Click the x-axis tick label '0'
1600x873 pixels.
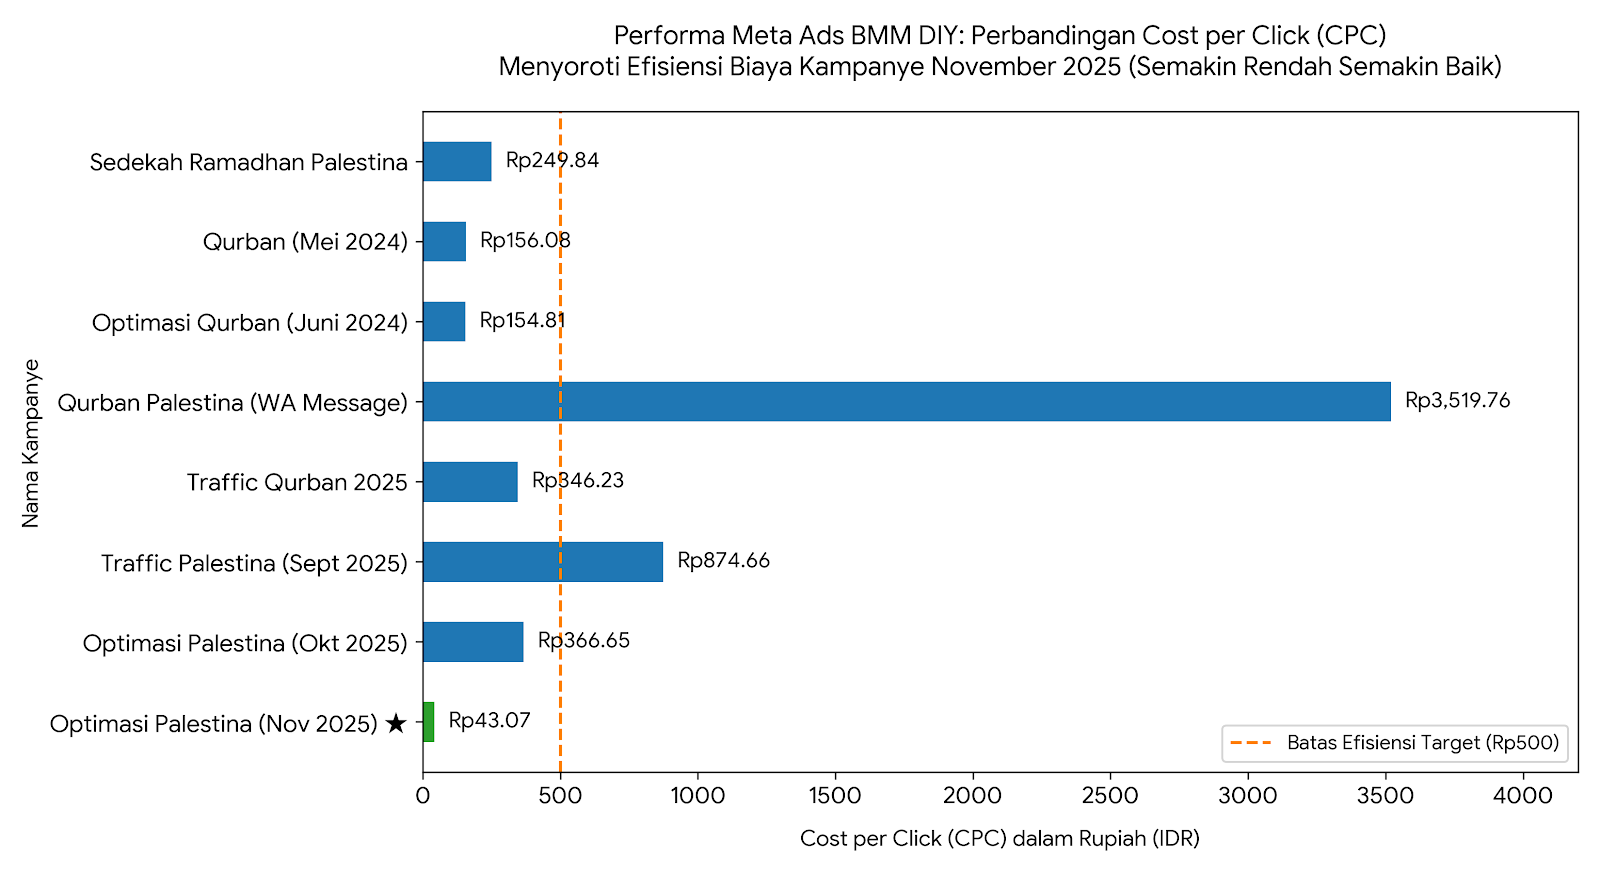423,796
